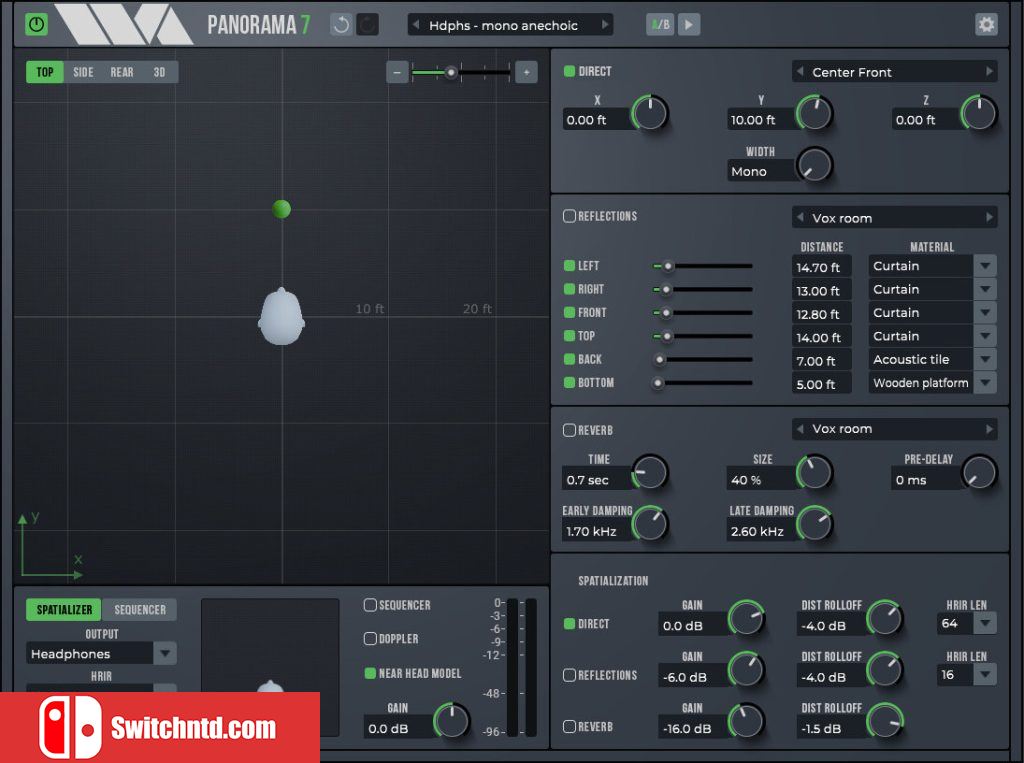Open the Reflections Vox room preset

[x=894, y=218]
